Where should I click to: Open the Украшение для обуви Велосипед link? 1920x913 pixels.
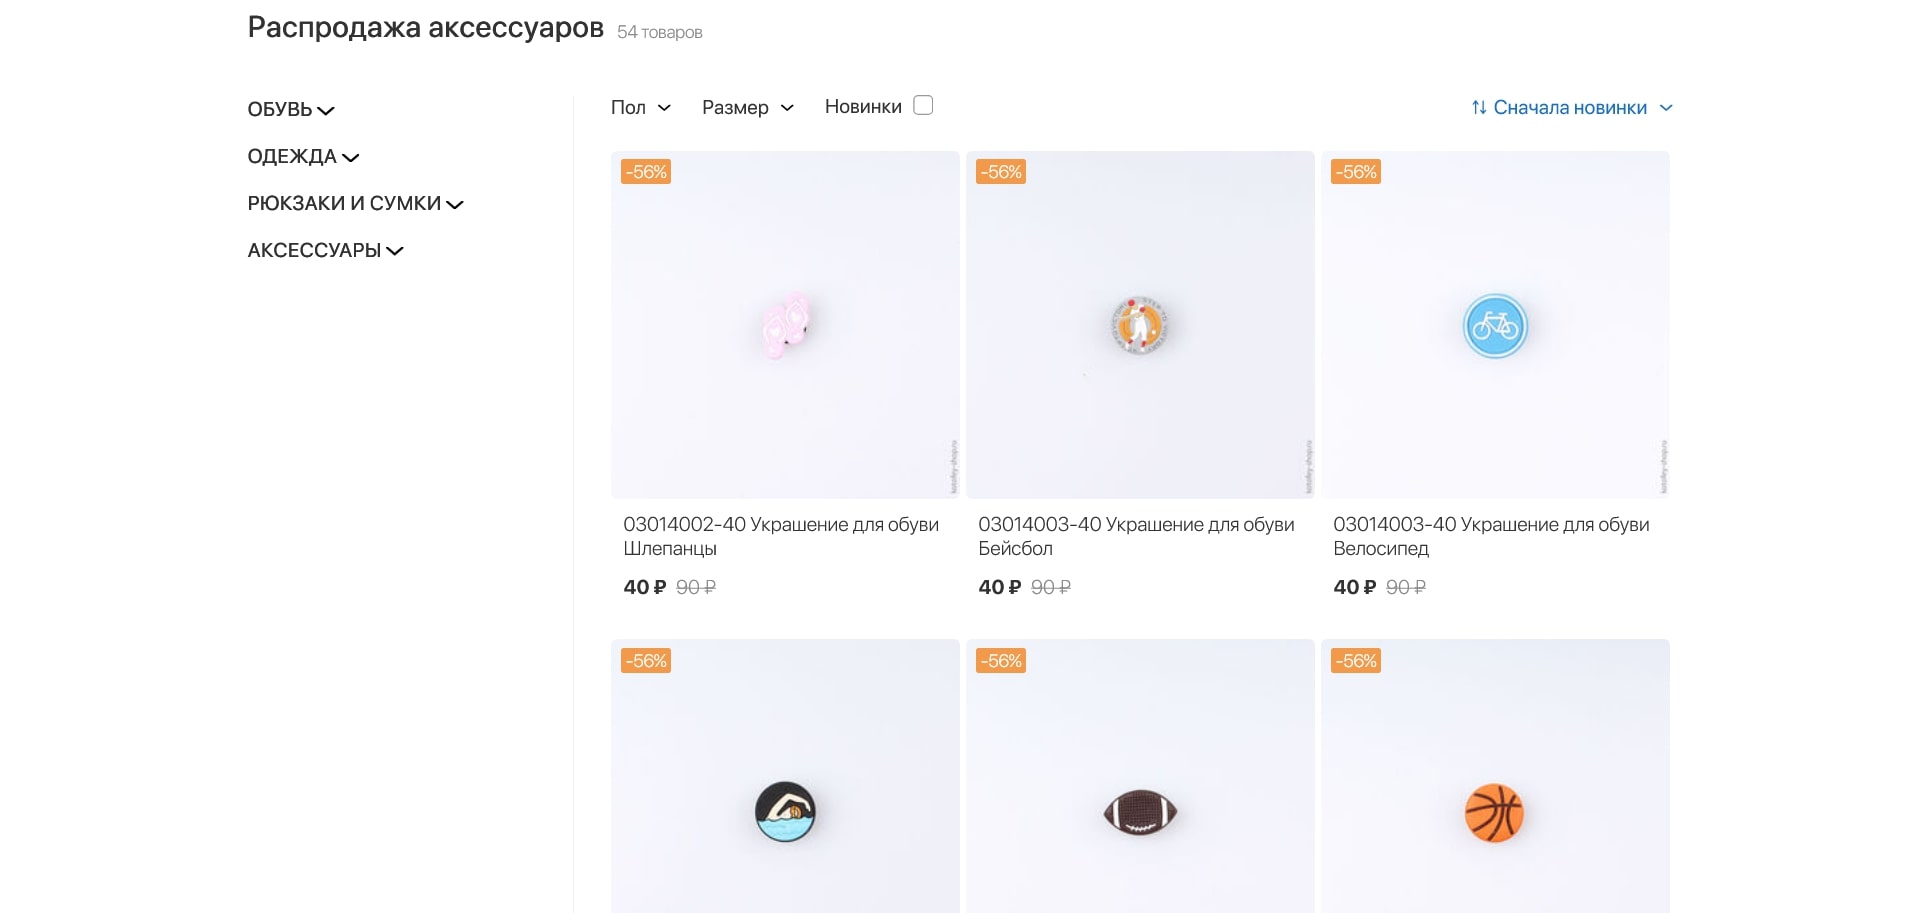(1490, 536)
